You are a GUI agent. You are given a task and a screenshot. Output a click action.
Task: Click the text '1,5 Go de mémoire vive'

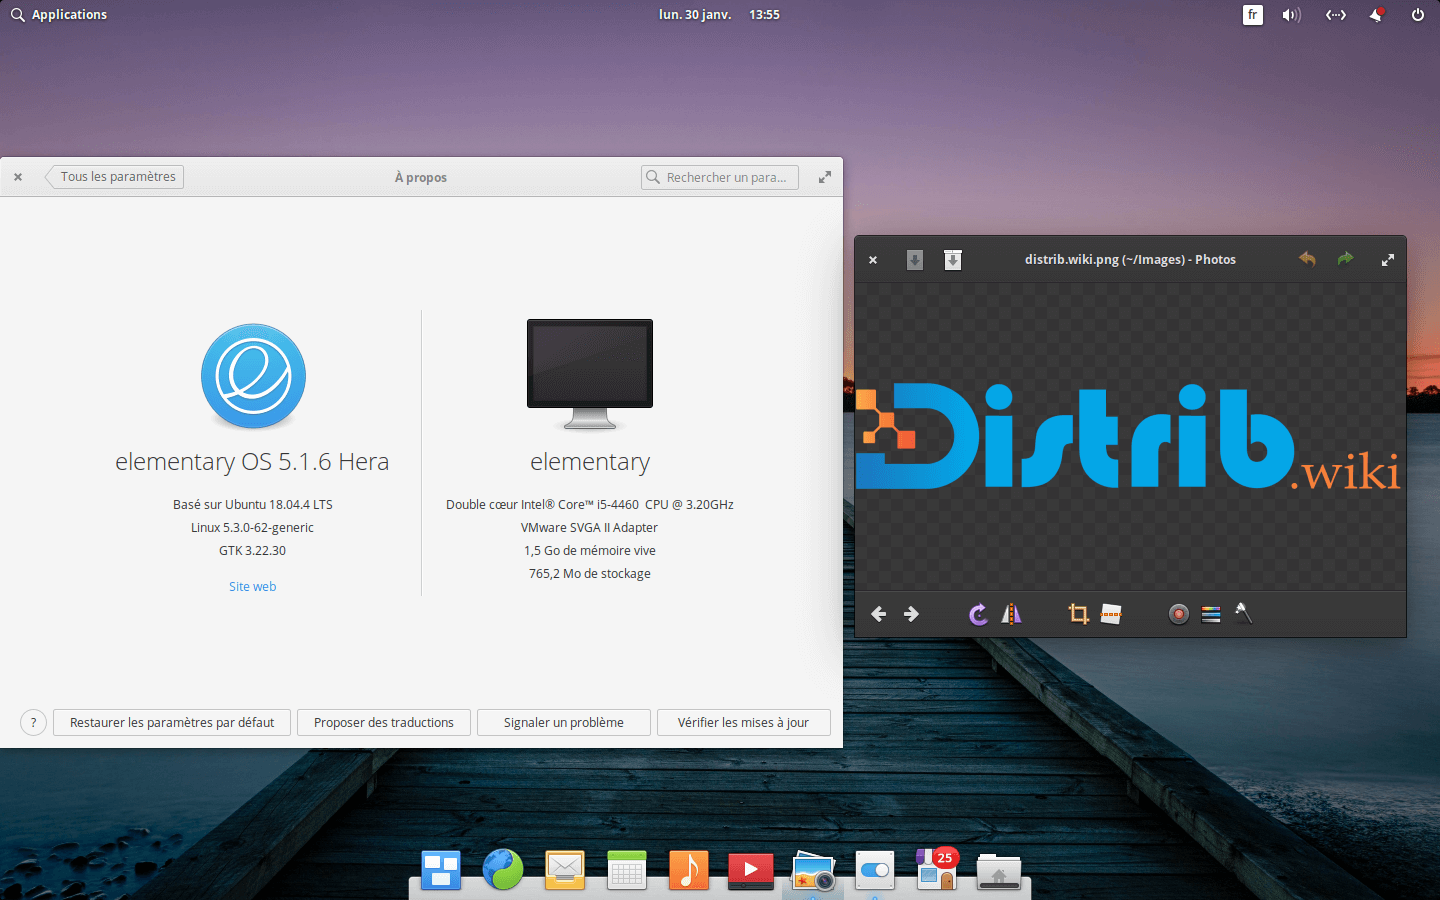590,551
